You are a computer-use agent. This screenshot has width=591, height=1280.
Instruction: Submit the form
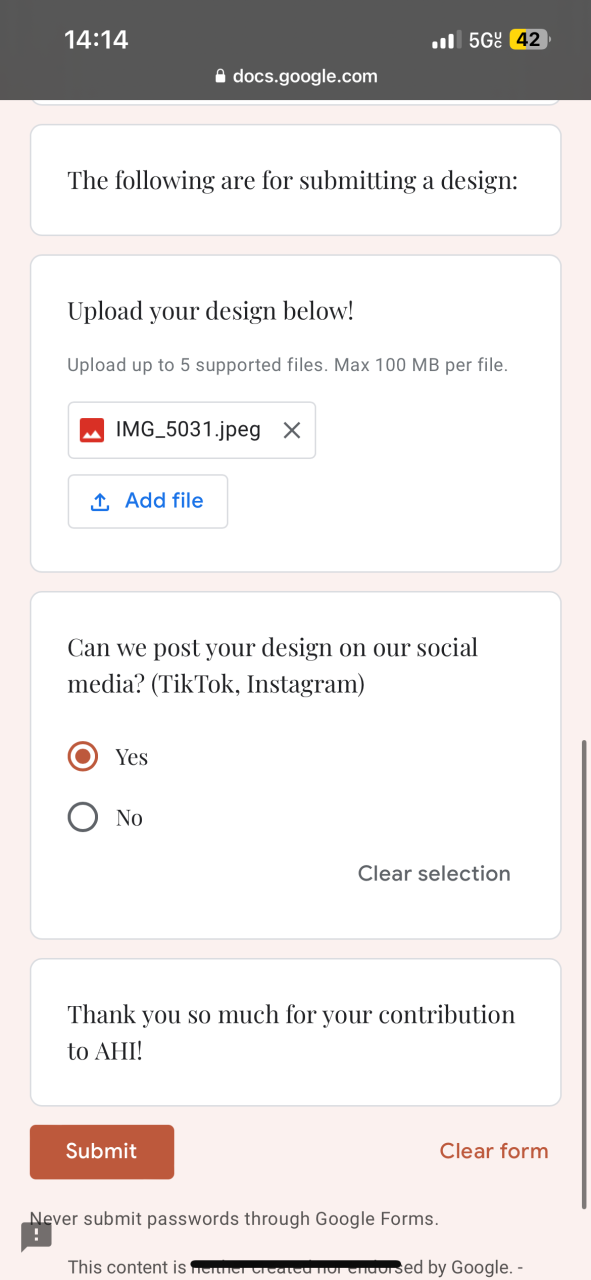point(102,1152)
